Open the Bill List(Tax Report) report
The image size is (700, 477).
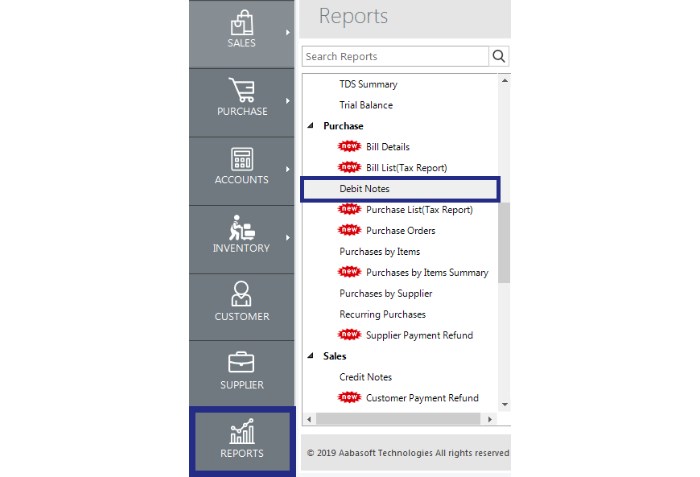pos(406,167)
